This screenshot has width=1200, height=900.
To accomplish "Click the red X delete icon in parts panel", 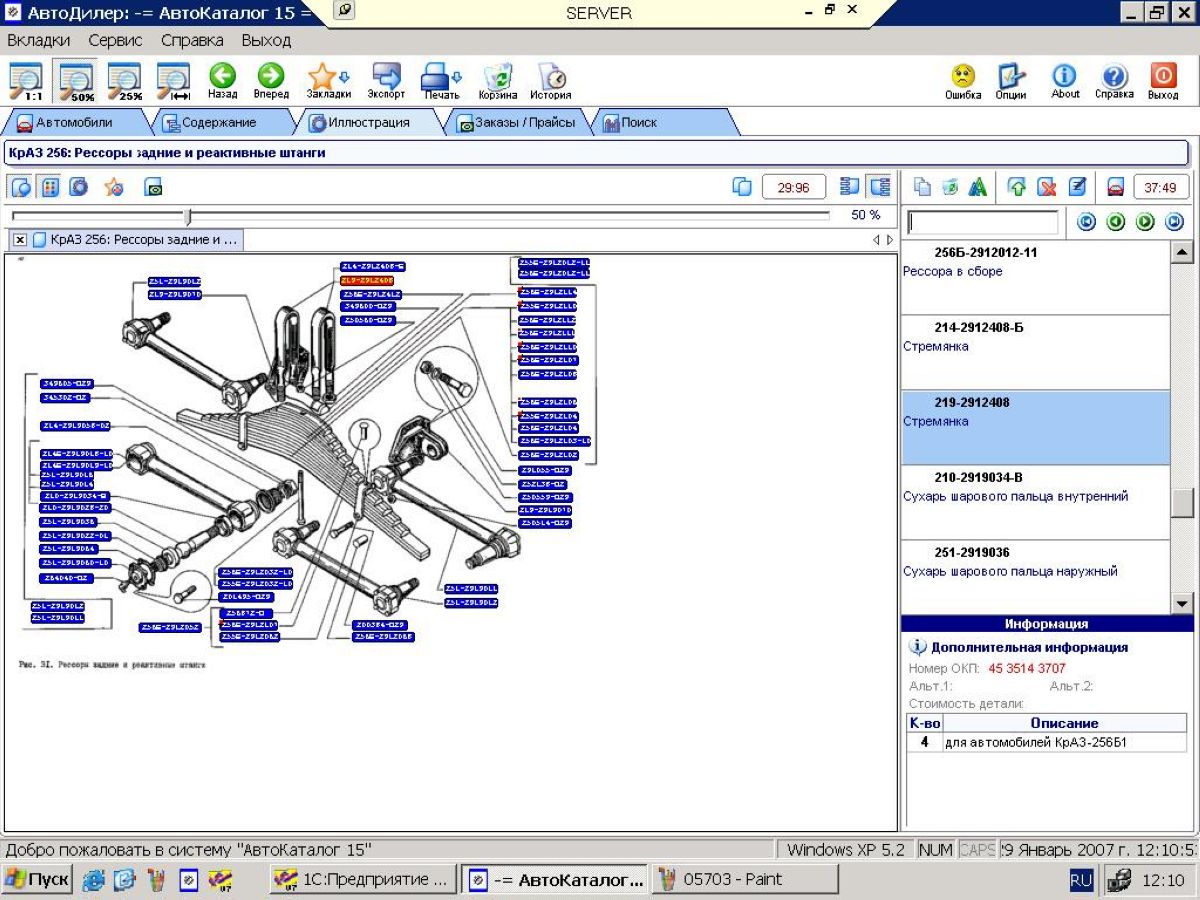I will (1047, 187).
